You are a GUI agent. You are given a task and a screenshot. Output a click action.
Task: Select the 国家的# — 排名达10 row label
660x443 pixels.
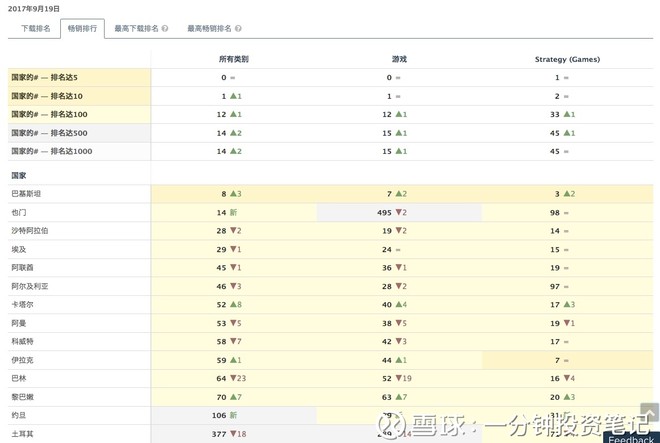(x=47, y=96)
